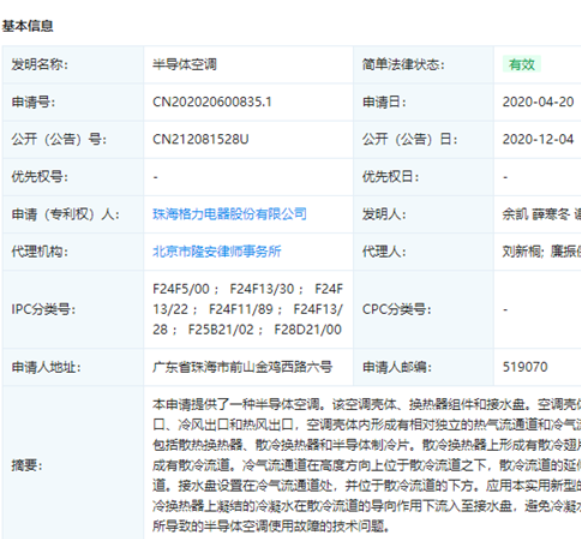
Task: Click the 有效 legal status badge
Action: (x=522, y=64)
